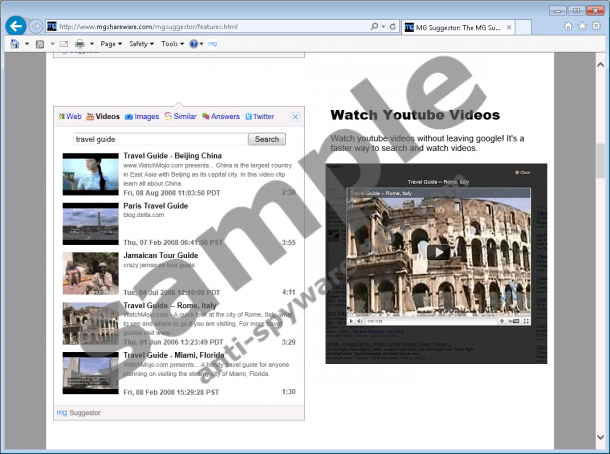The height and width of the screenshot is (454, 610).
Task: Close the MG Suggestor panel with X
Action: click(295, 117)
